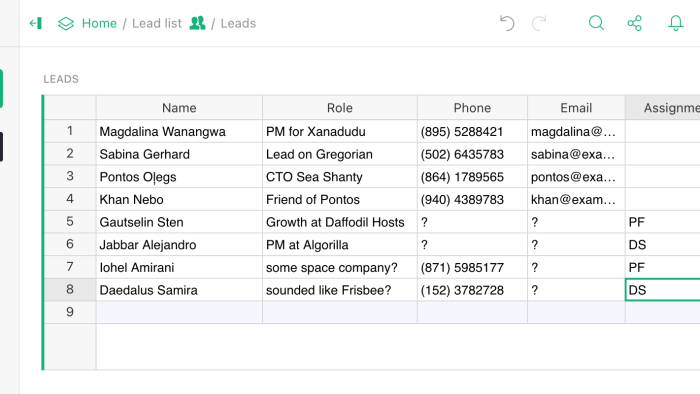Click the email cell starting sabina@exa
Image resolution: width=700 pixels, height=394 pixels.
click(x=576, y=154)
